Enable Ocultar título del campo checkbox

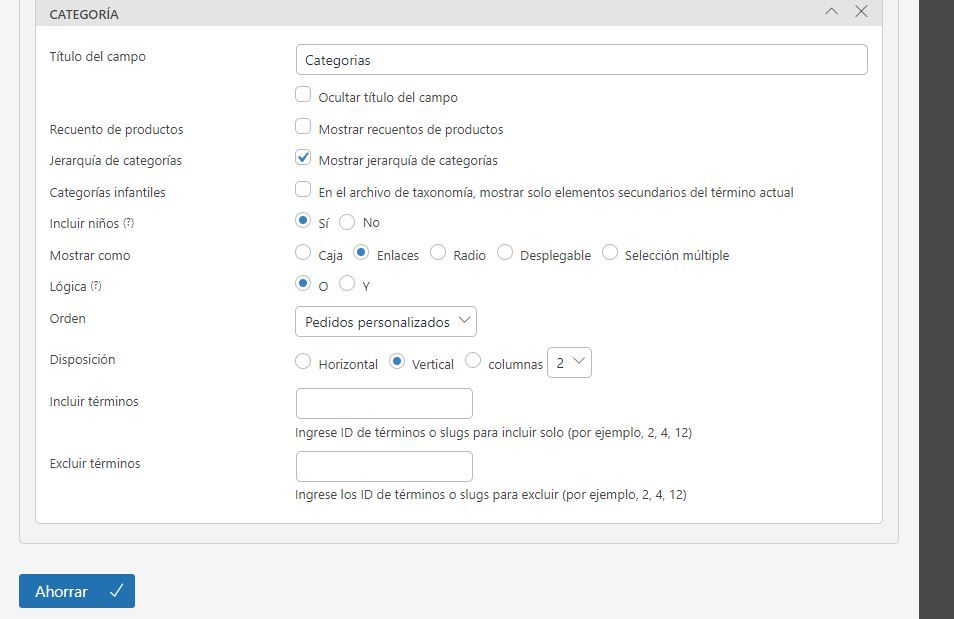click(x=302, y=94)
